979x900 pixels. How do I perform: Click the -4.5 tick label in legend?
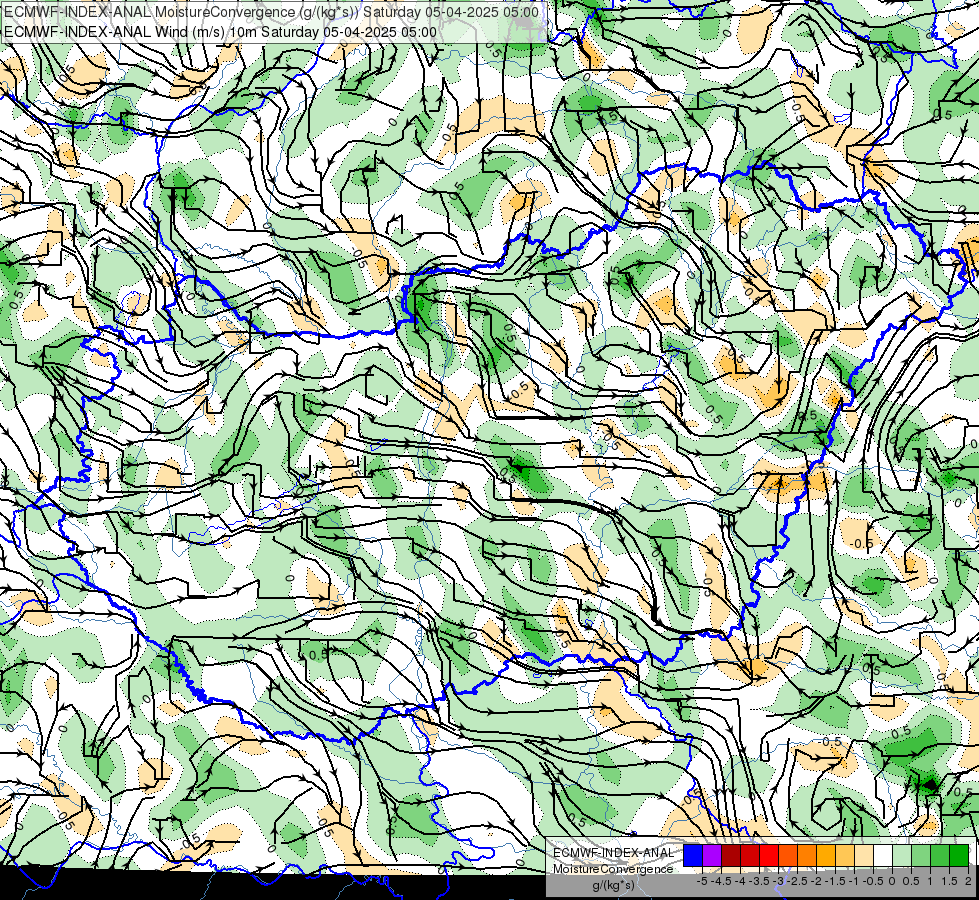point(721,881)
